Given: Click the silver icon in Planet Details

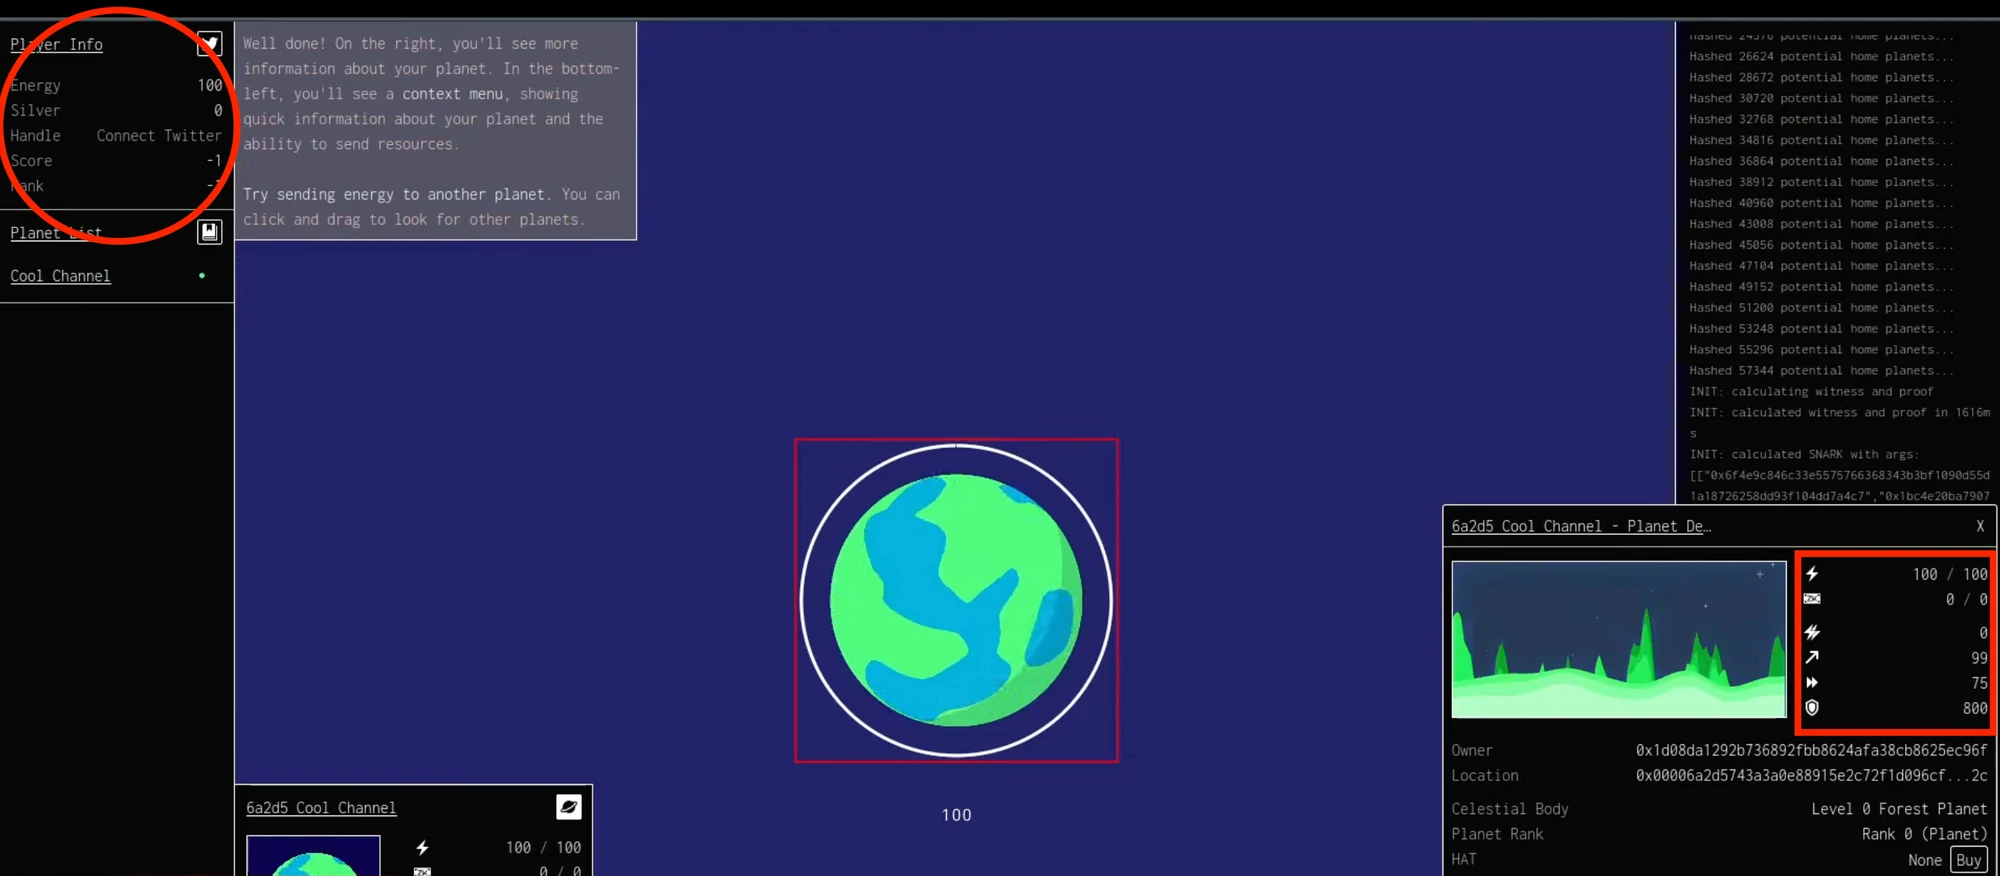Looking at the screenshot, I should pyautogui.click(x=1812, y=599).
